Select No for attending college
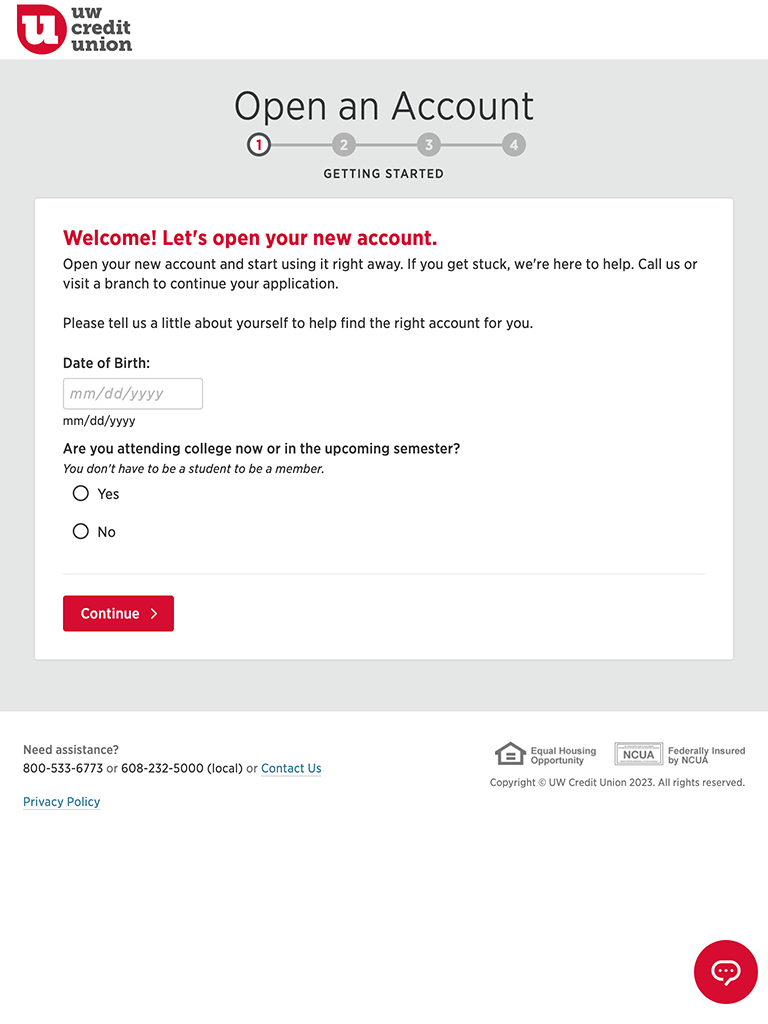 (80, 531)
